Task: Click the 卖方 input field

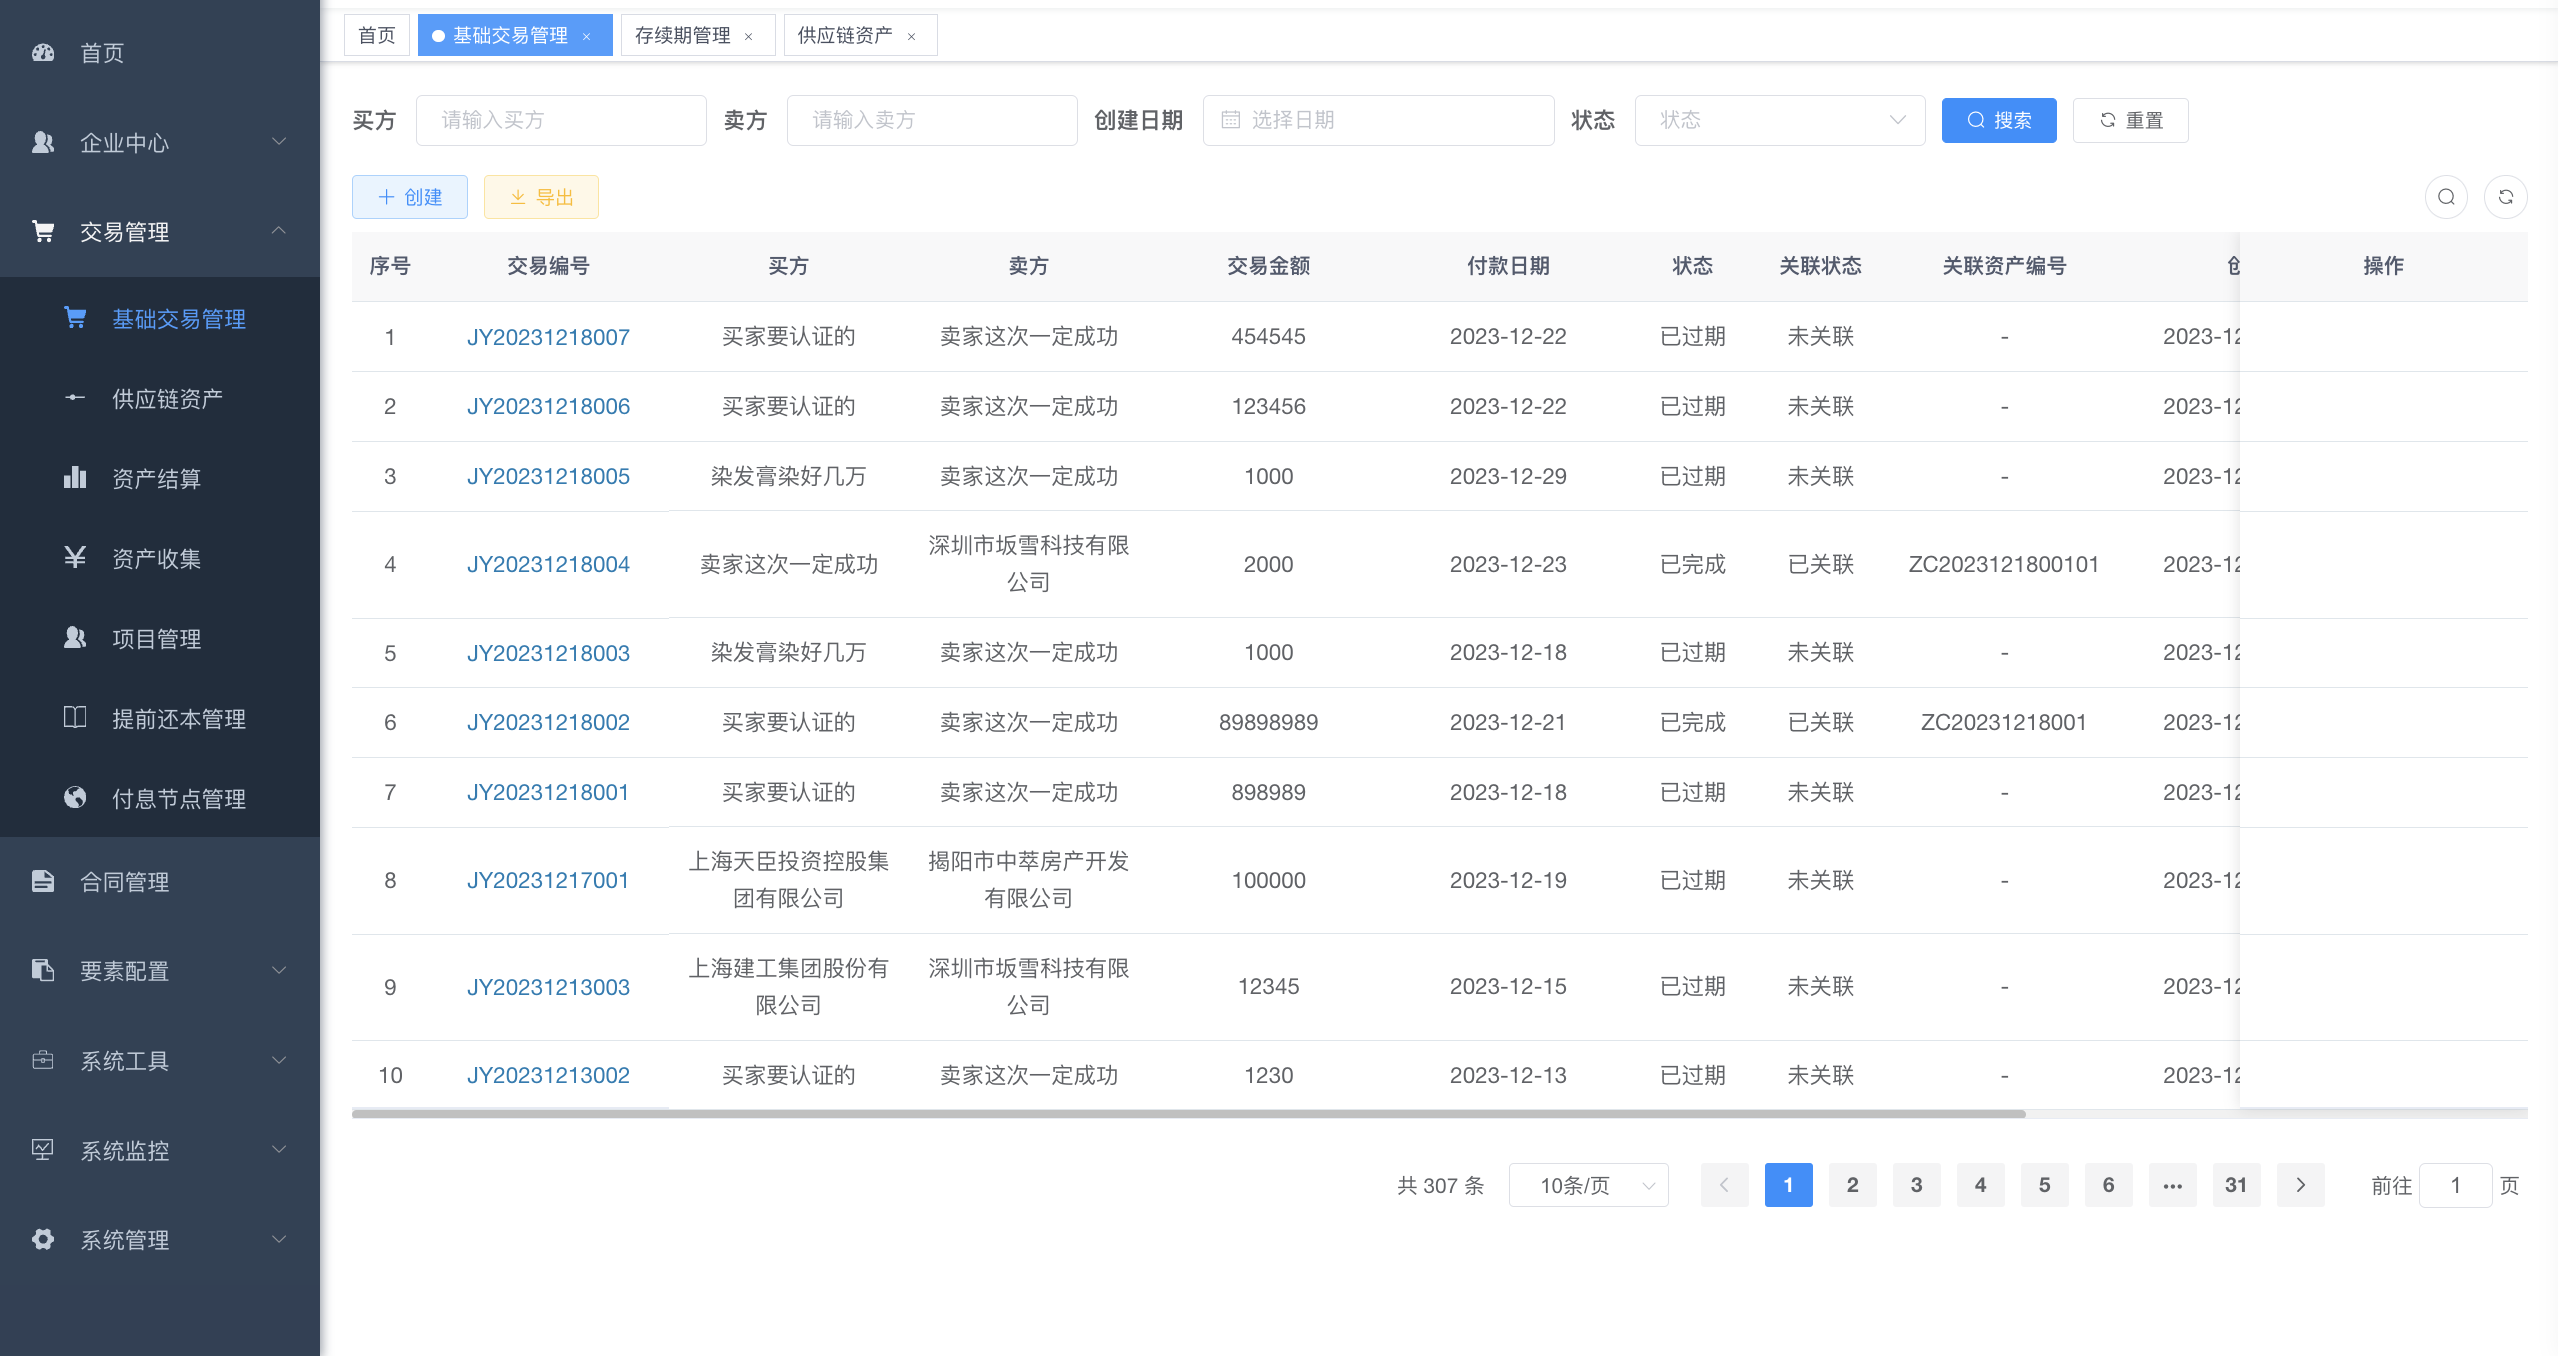Action: point(932,120)
